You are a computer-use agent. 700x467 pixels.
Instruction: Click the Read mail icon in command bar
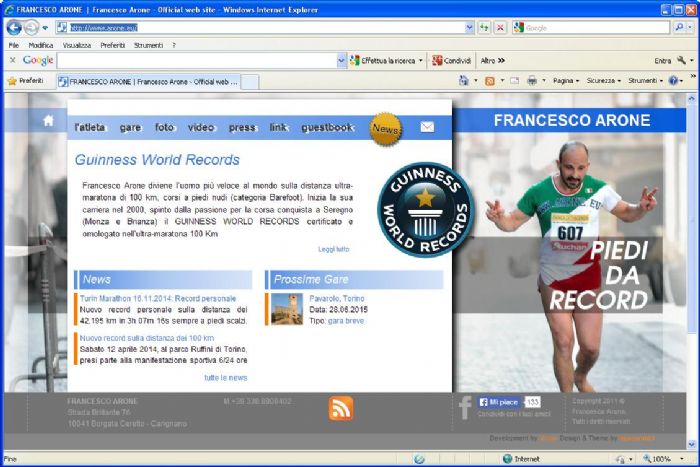515,81
